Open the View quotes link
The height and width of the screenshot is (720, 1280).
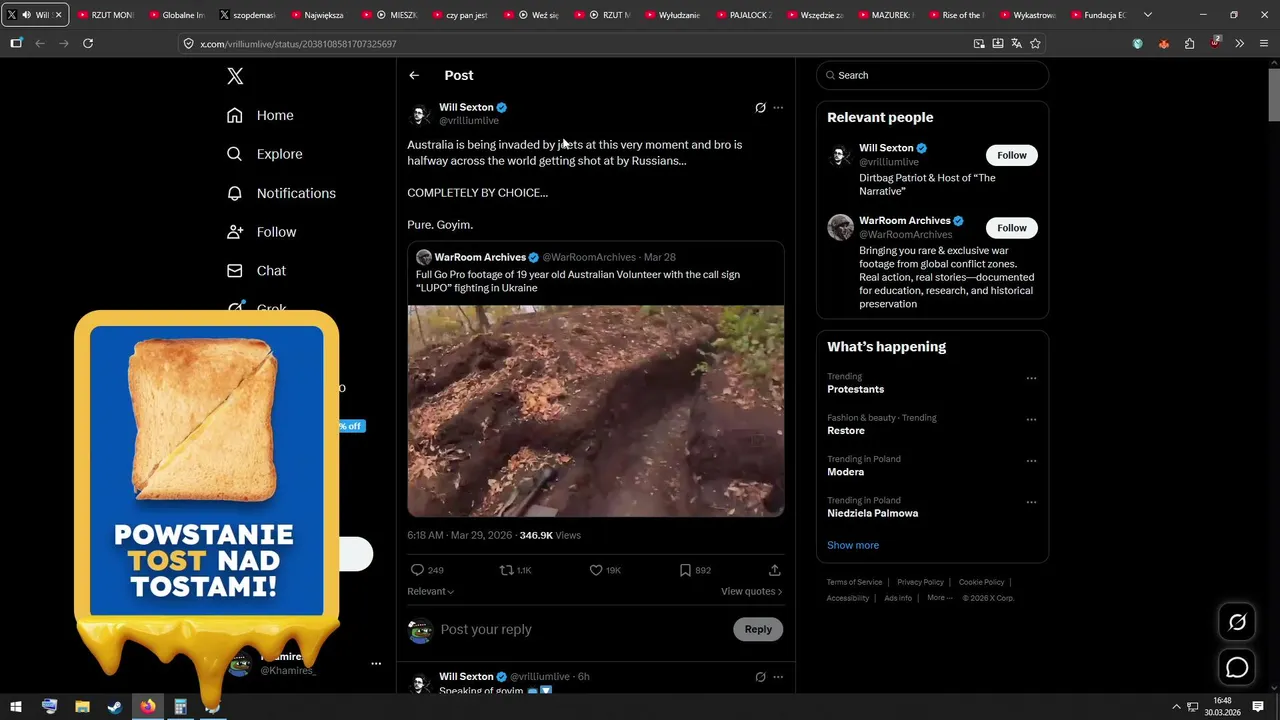(x=751, y=591)
